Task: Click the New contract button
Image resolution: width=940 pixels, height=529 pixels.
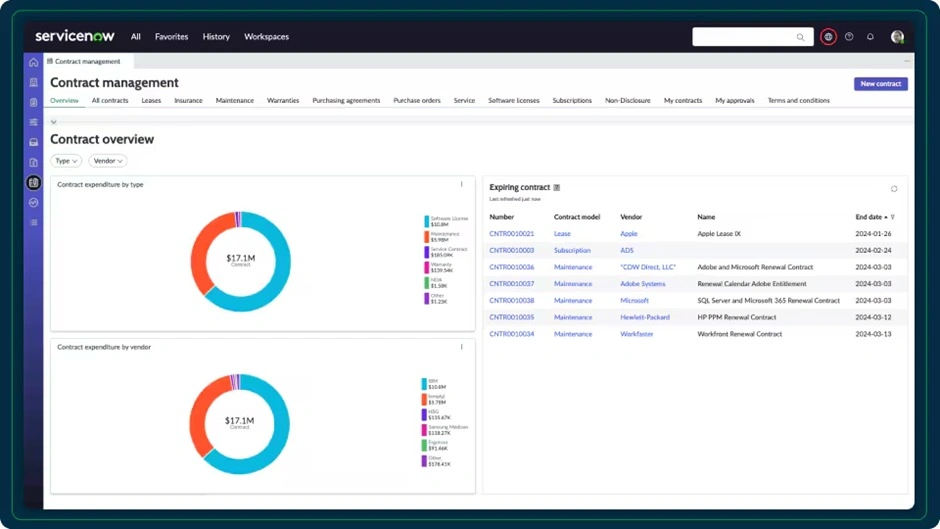Action: pyautogui.click(x=880, y=84)
